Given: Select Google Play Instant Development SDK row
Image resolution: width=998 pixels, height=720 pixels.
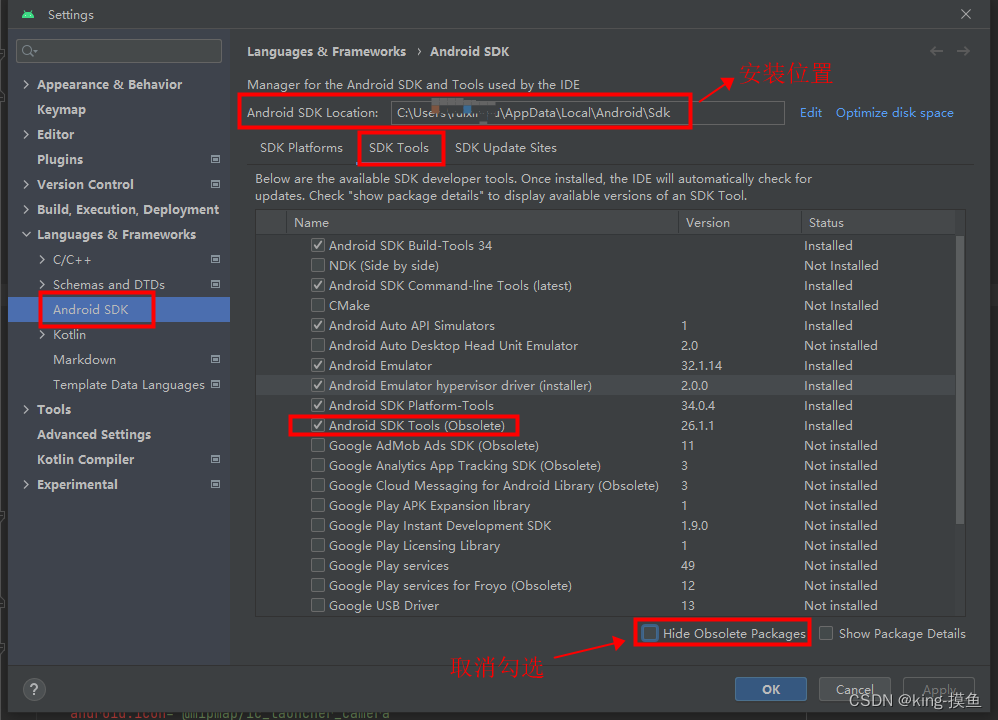Looking at the screenshot, I should pyautogui.click(x=605, y=525).
